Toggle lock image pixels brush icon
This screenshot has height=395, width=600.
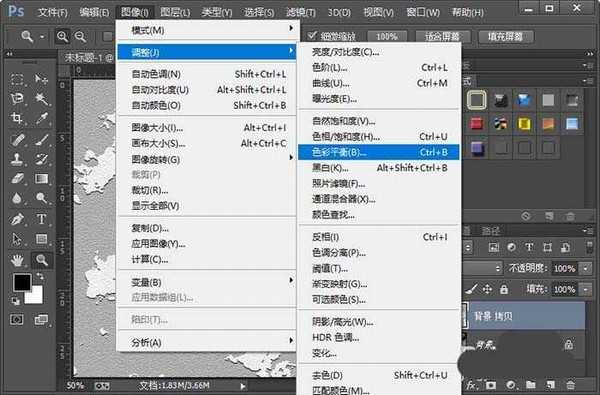pyautogui.click(x=471, y=289)
